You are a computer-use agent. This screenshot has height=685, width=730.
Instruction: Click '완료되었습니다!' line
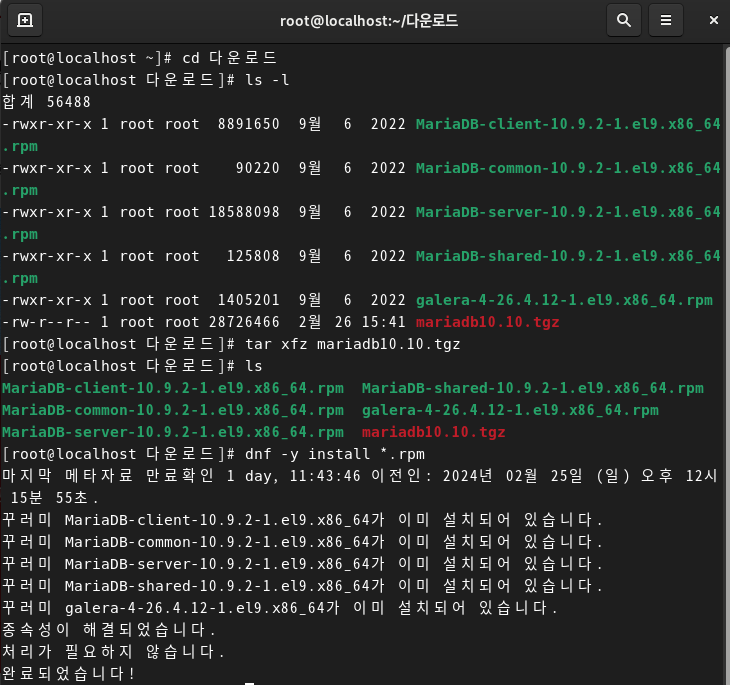pos(68,674)
